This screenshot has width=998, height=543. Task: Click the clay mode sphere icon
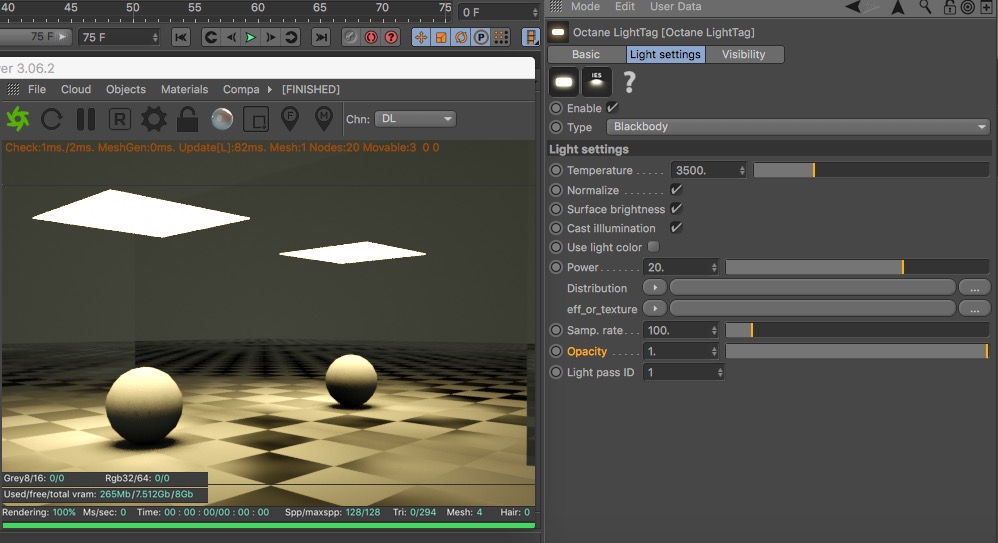click(x=221, y=119)
